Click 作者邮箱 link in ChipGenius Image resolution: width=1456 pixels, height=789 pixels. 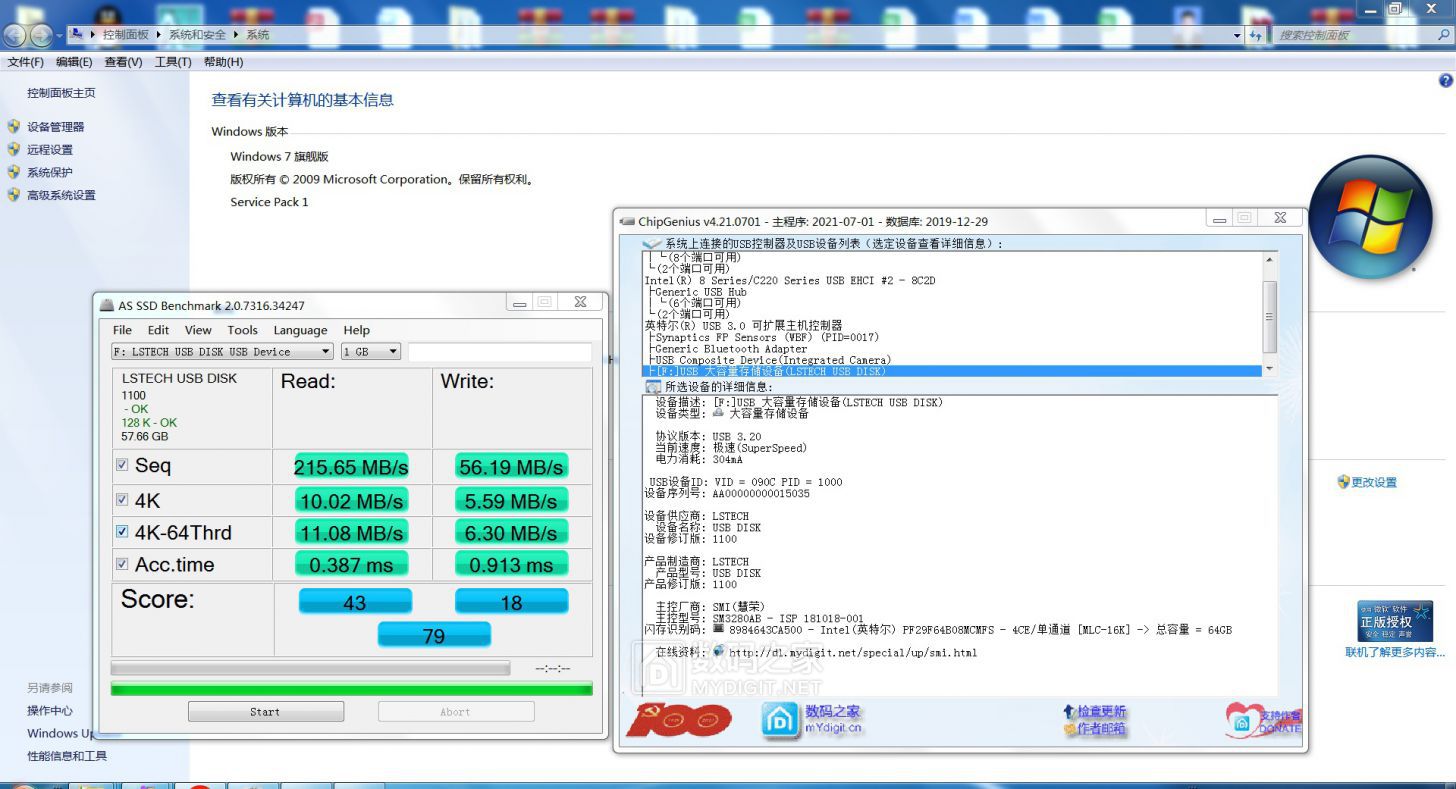tap(1101, 729)
